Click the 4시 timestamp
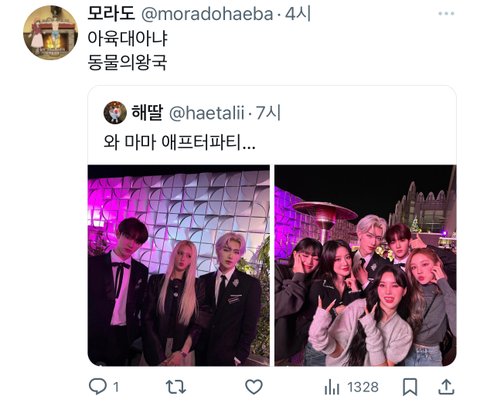This screenshot has width=480, height=403. pyautogui.click(x=298, y=14)
